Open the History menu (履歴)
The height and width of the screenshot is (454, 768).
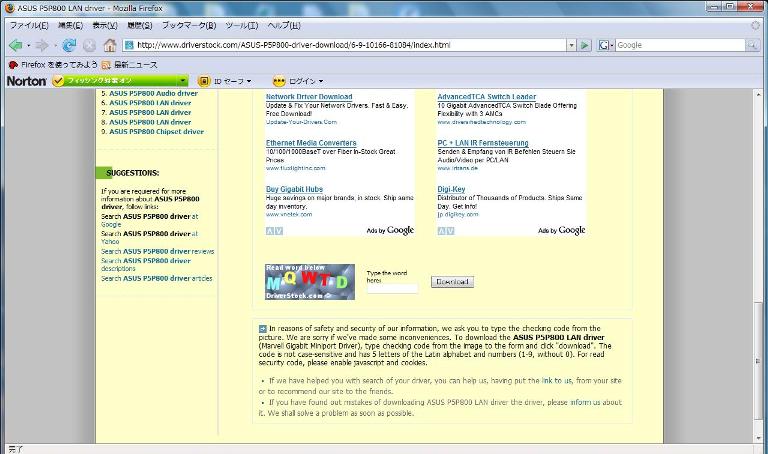coord(140,25)
